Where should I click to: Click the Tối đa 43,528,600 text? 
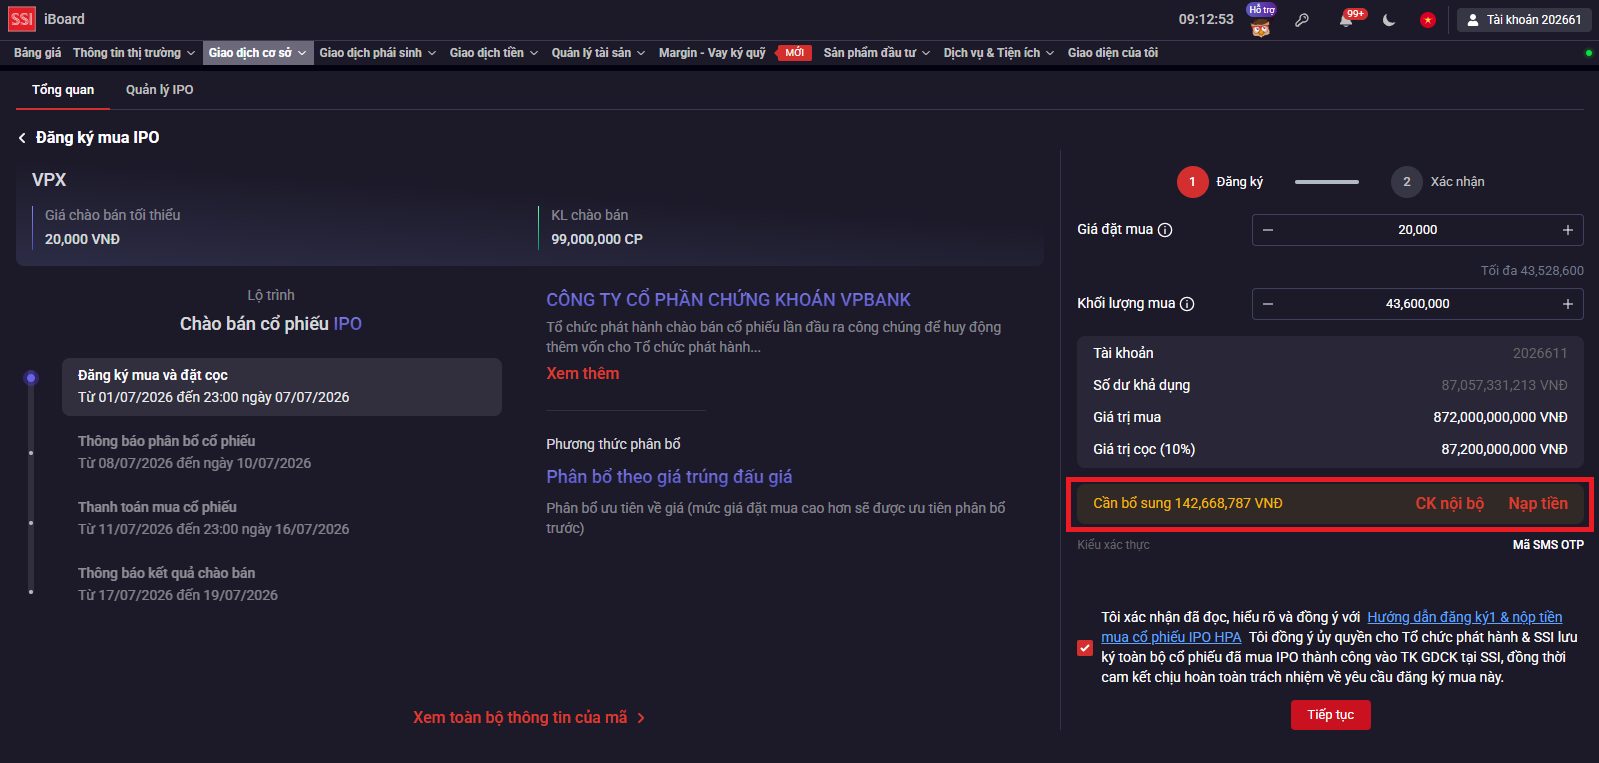(1532, 271)
